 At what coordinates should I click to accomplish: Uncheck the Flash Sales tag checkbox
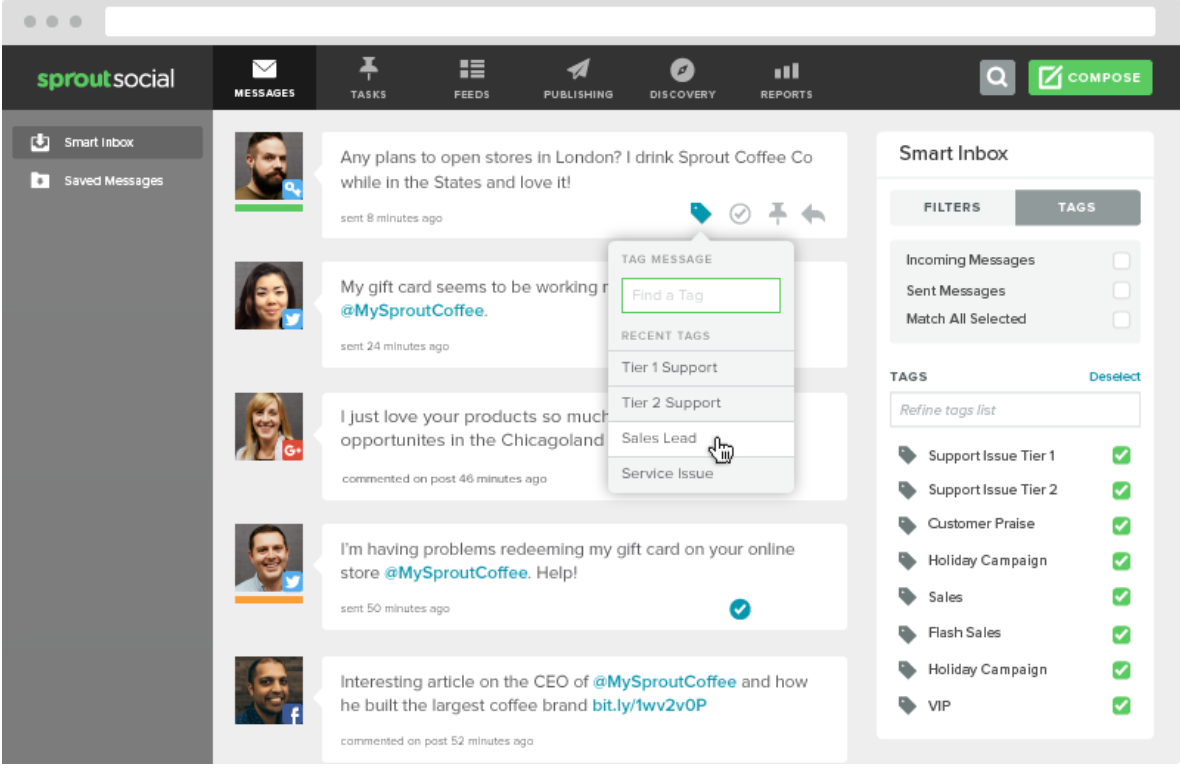(x=1121, y=634)
